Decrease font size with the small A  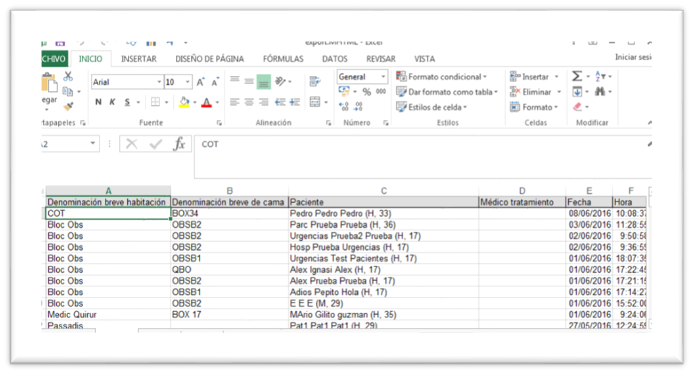coord(215,82)
